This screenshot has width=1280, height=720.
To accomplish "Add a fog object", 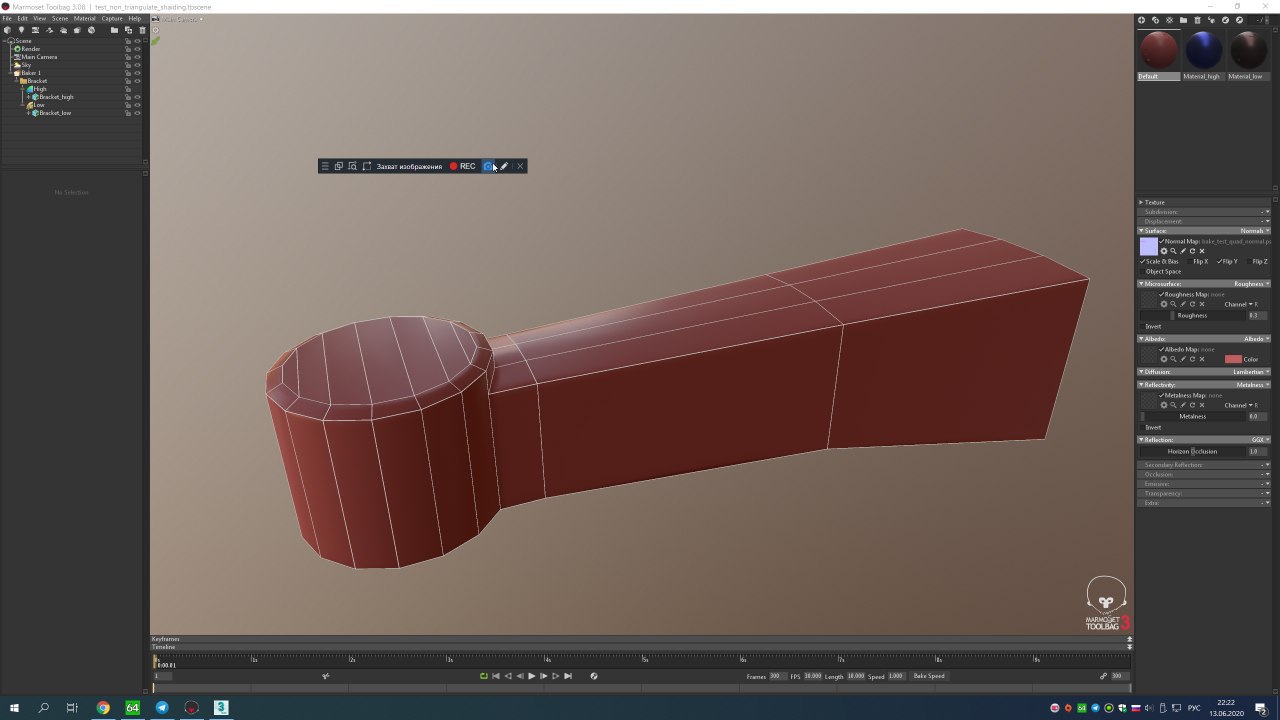I will pos(63,30).
